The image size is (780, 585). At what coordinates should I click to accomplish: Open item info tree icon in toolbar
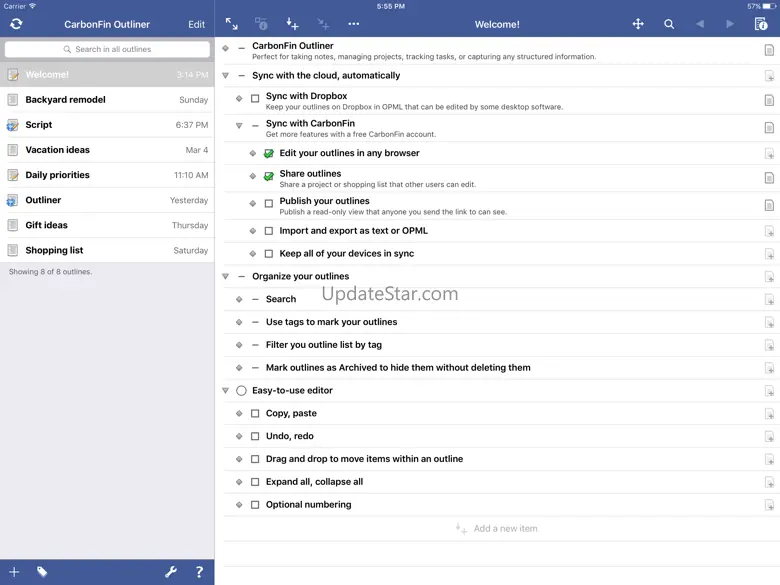coord(261,23)
